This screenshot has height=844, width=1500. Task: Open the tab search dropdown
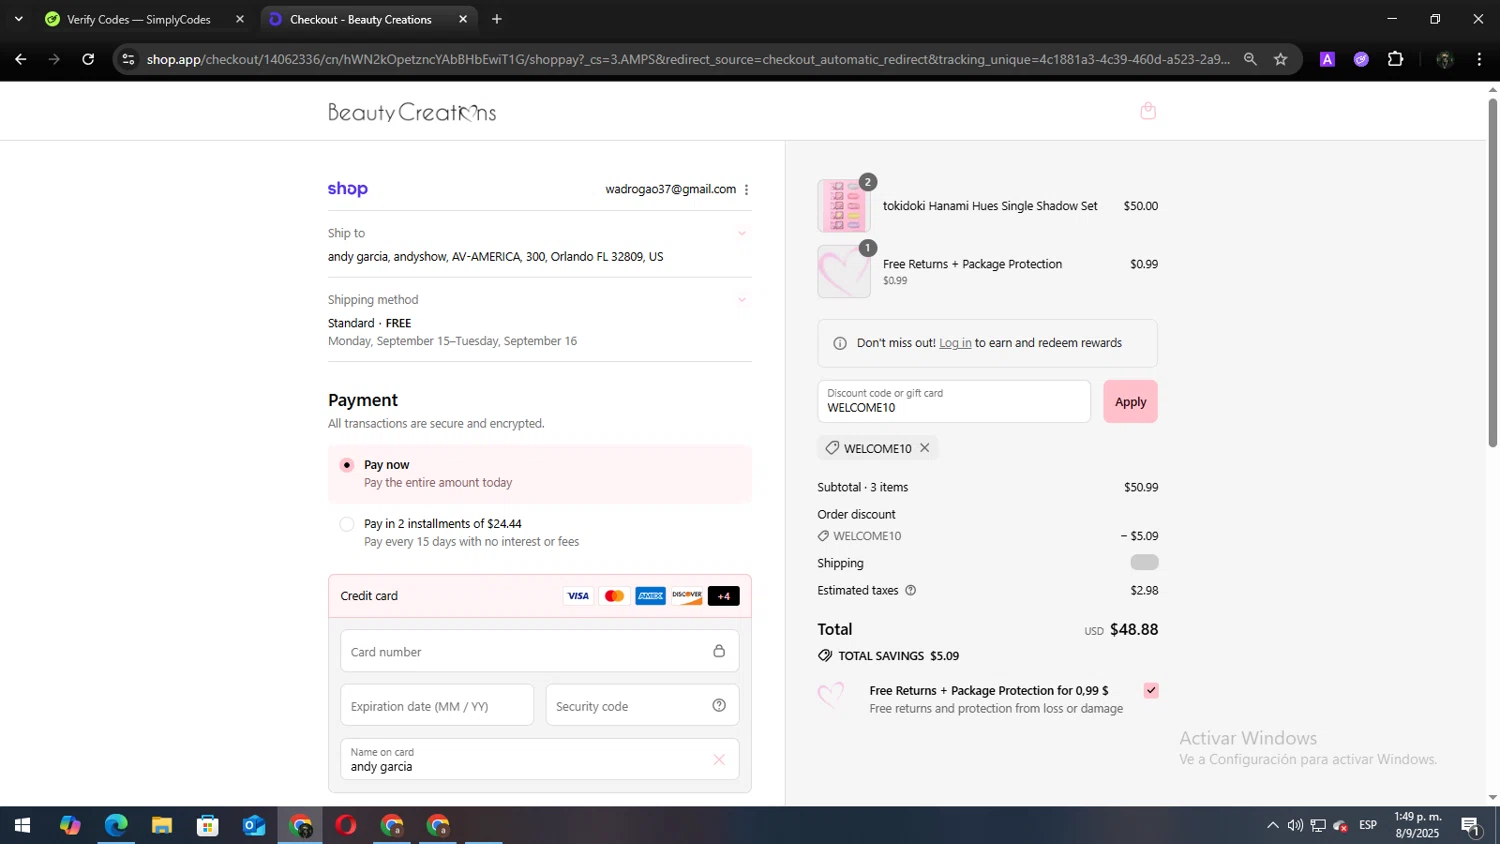pyautogui.click(x=18, y=19)
